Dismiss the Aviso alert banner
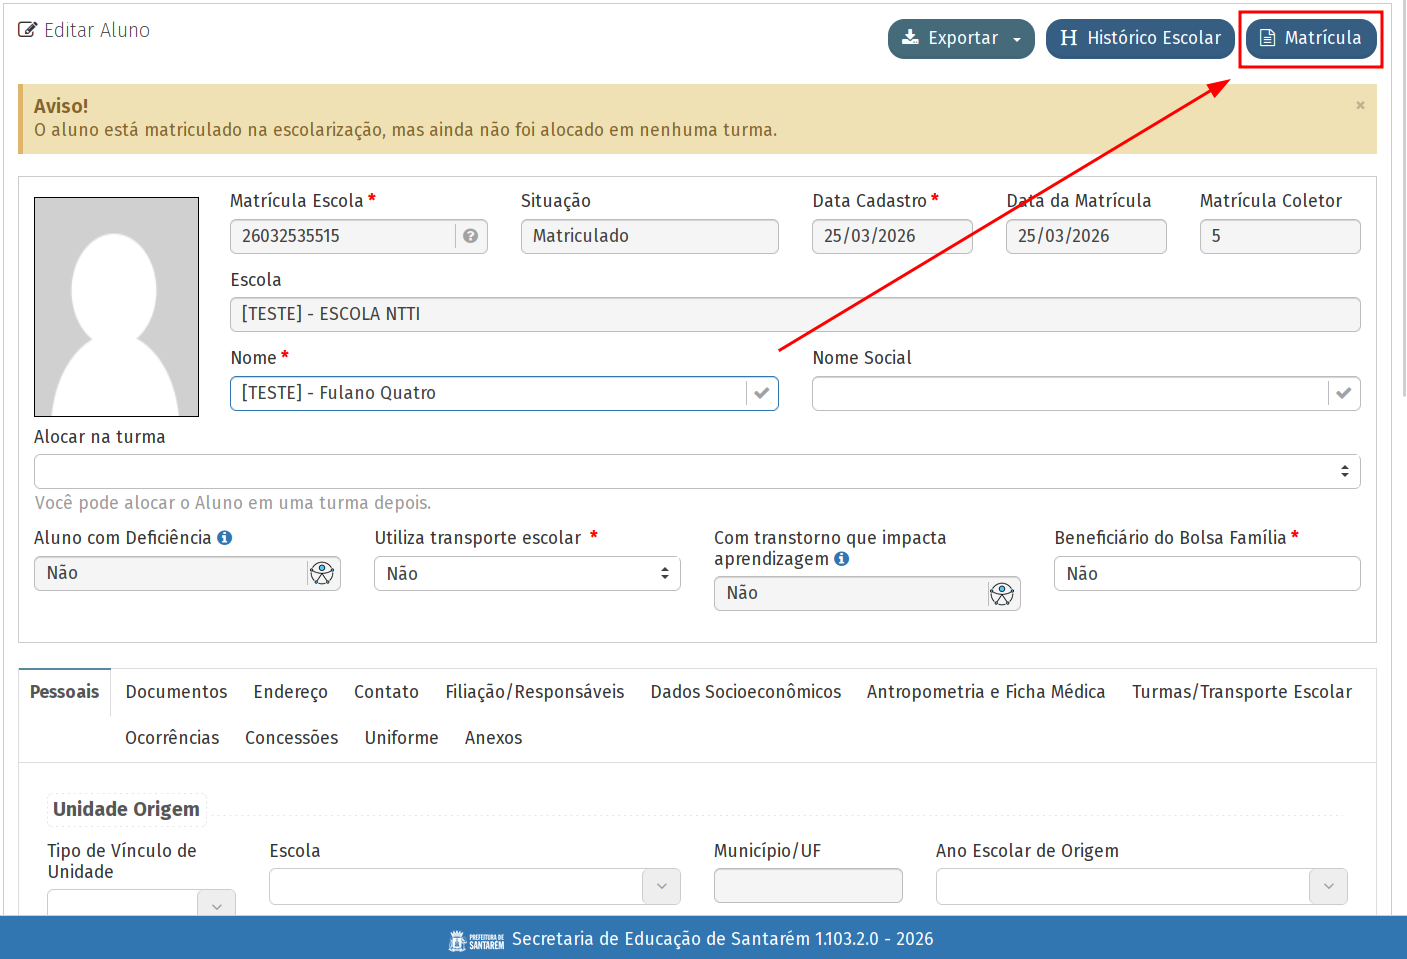This screenshot has height=959, width=1407. pos(1360,105)
